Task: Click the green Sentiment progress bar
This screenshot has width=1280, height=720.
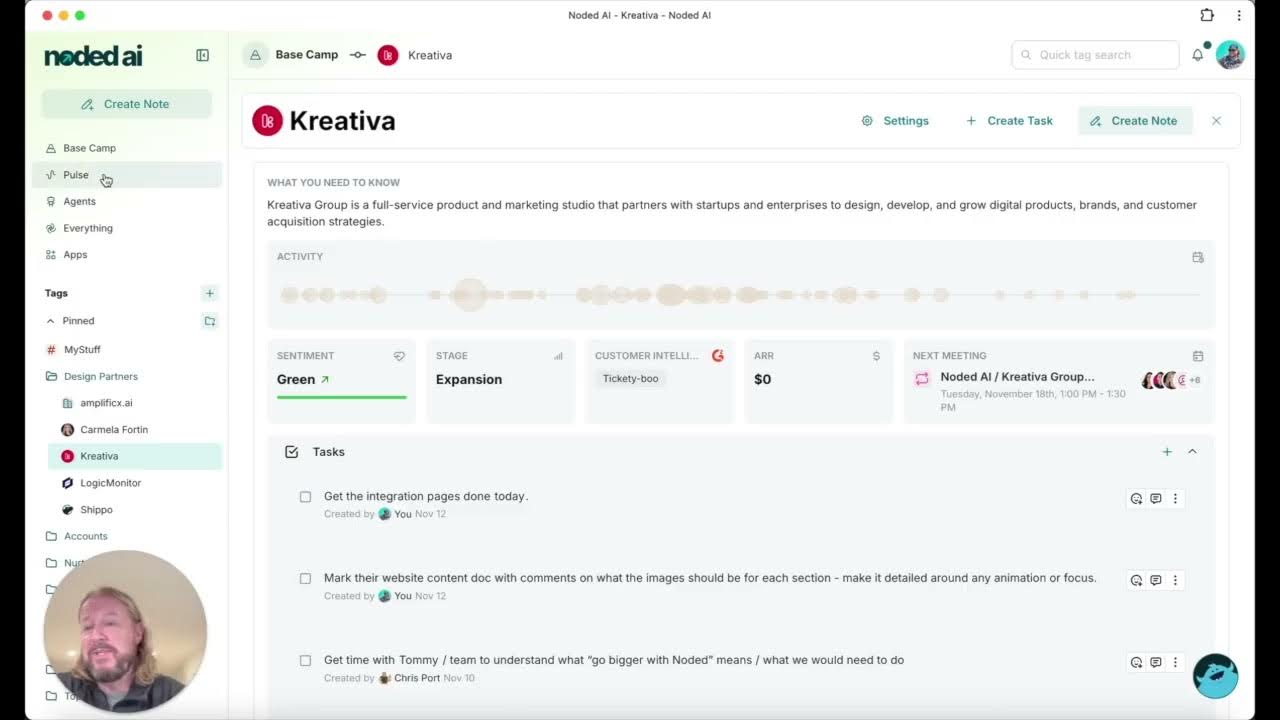Action: tap(341, 398)
